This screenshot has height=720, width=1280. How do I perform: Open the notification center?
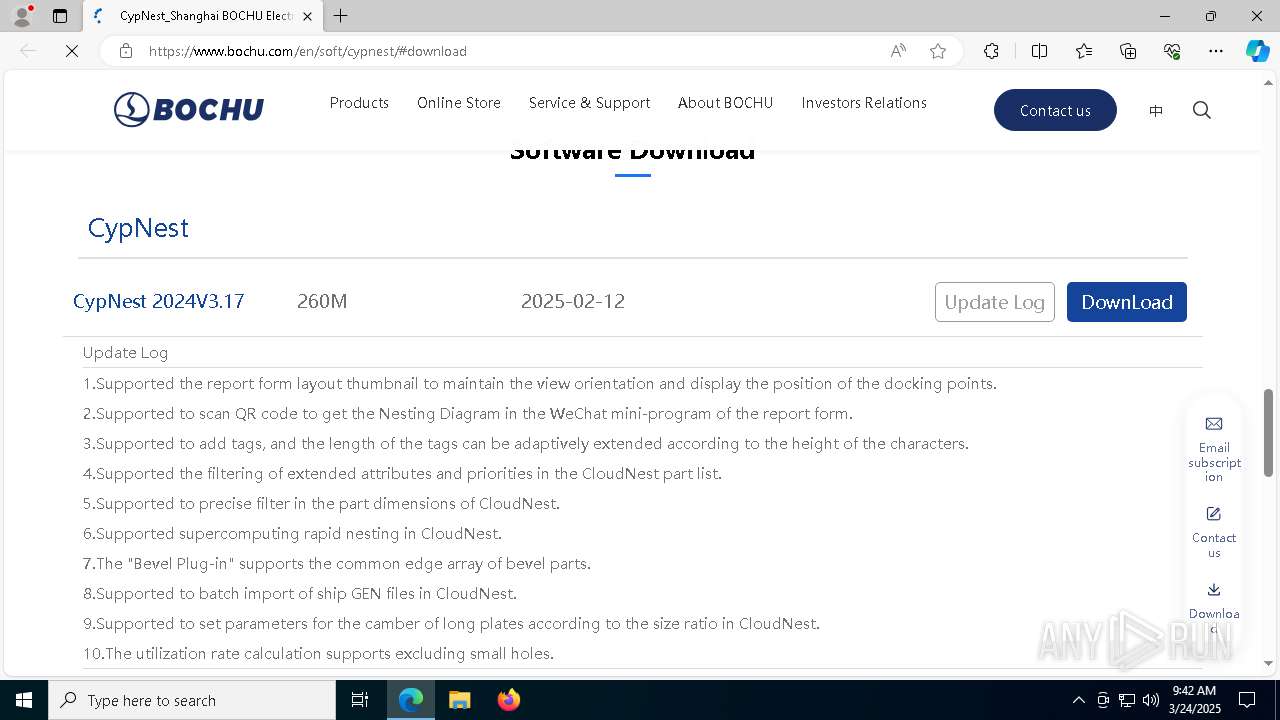point(1247,700)
